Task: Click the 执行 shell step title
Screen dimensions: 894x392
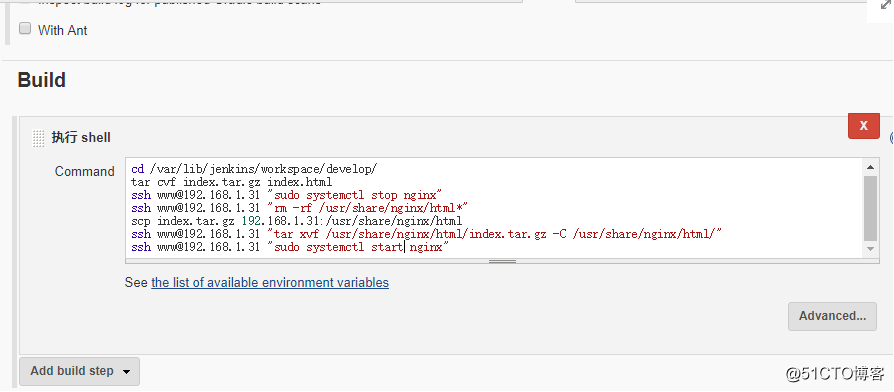Action: pyautogui.click(x=81, y=137)
